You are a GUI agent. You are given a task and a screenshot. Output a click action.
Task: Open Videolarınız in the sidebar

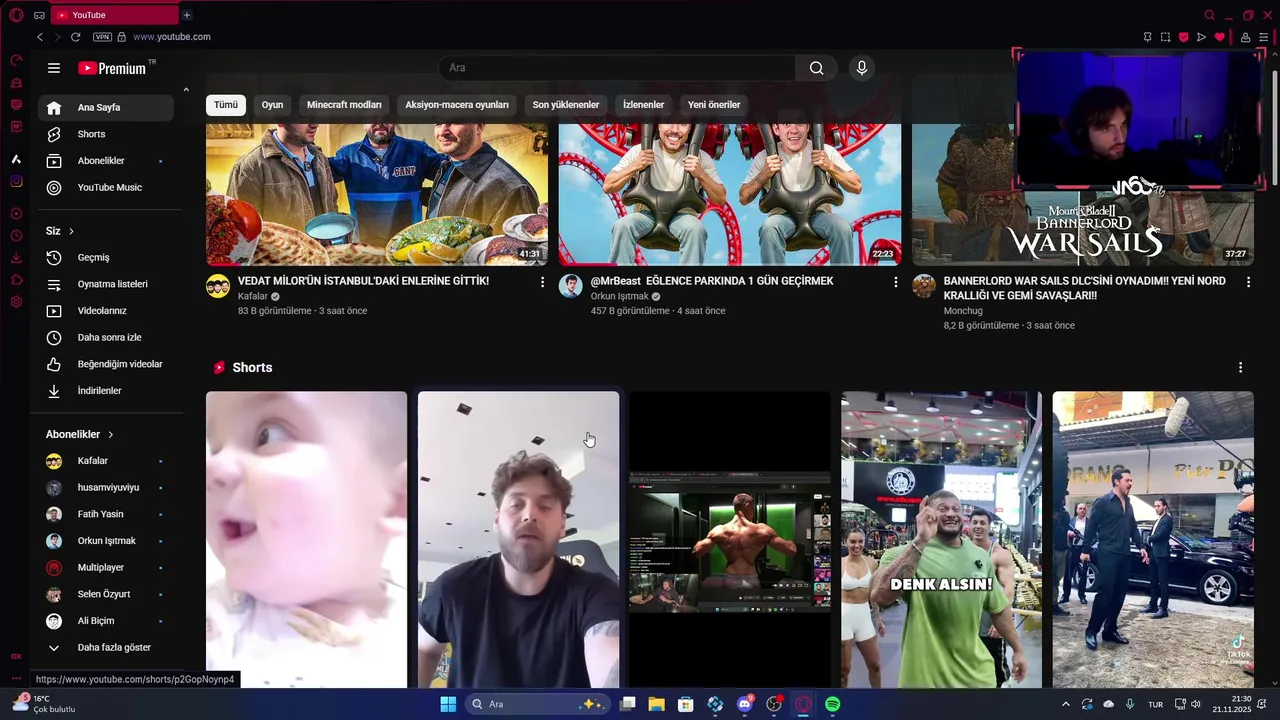tap(107, 311)
